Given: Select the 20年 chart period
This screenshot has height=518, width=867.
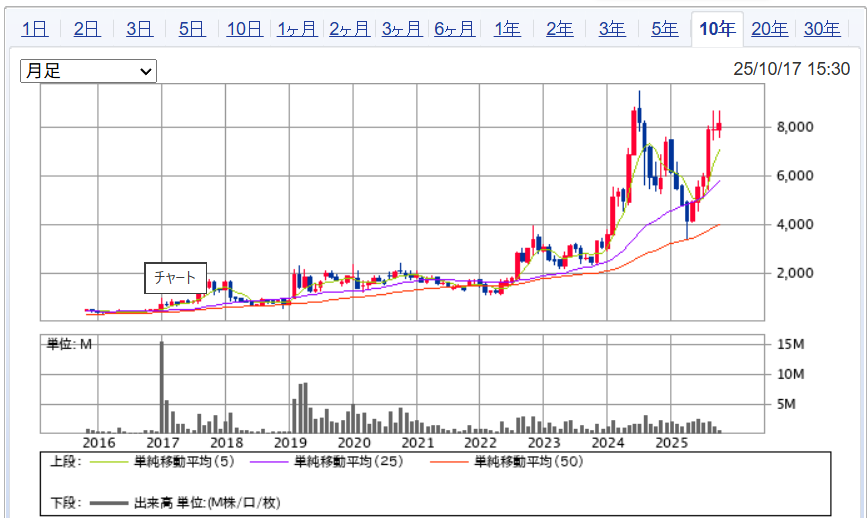Looking at the screenshot, I should (769, 29).
